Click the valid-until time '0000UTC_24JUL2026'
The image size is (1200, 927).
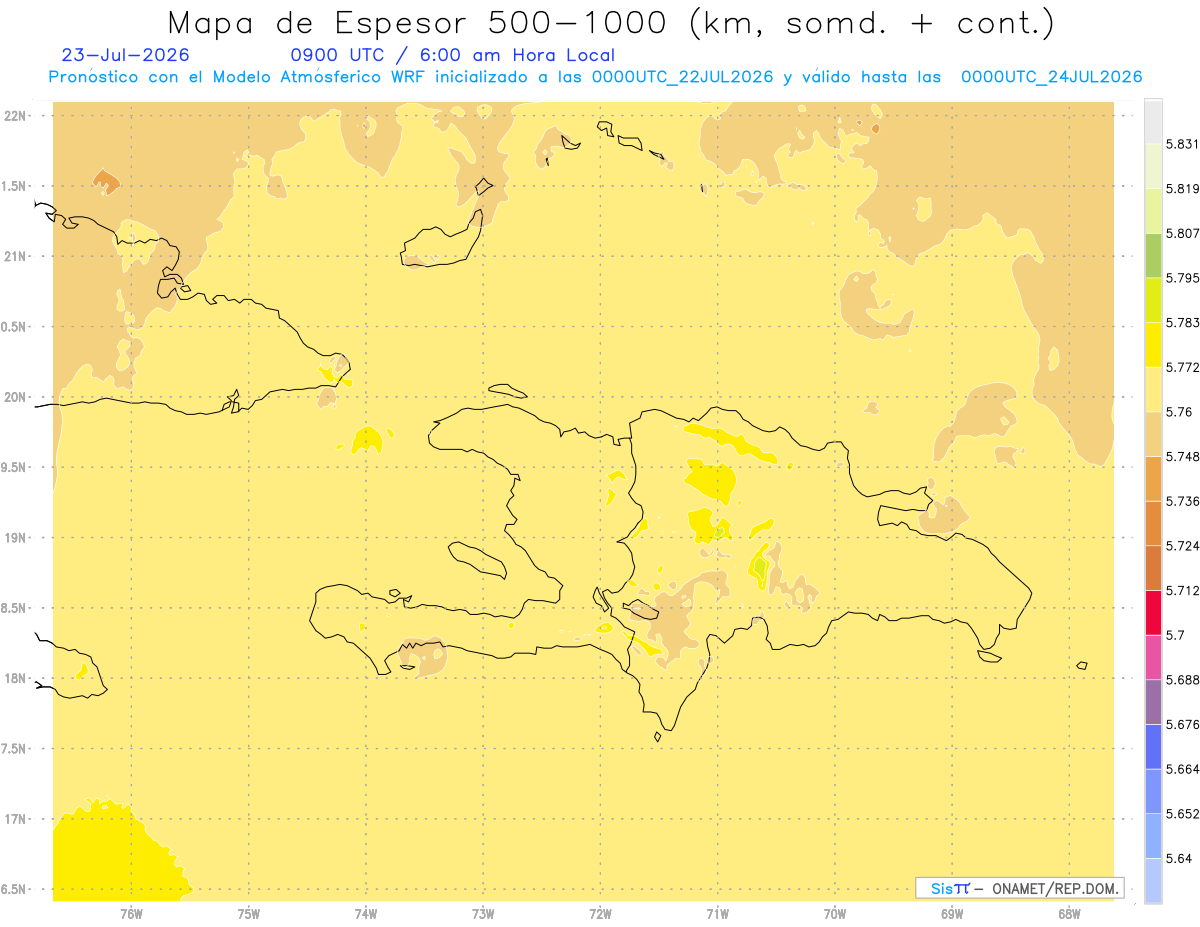pos(1052,77)
